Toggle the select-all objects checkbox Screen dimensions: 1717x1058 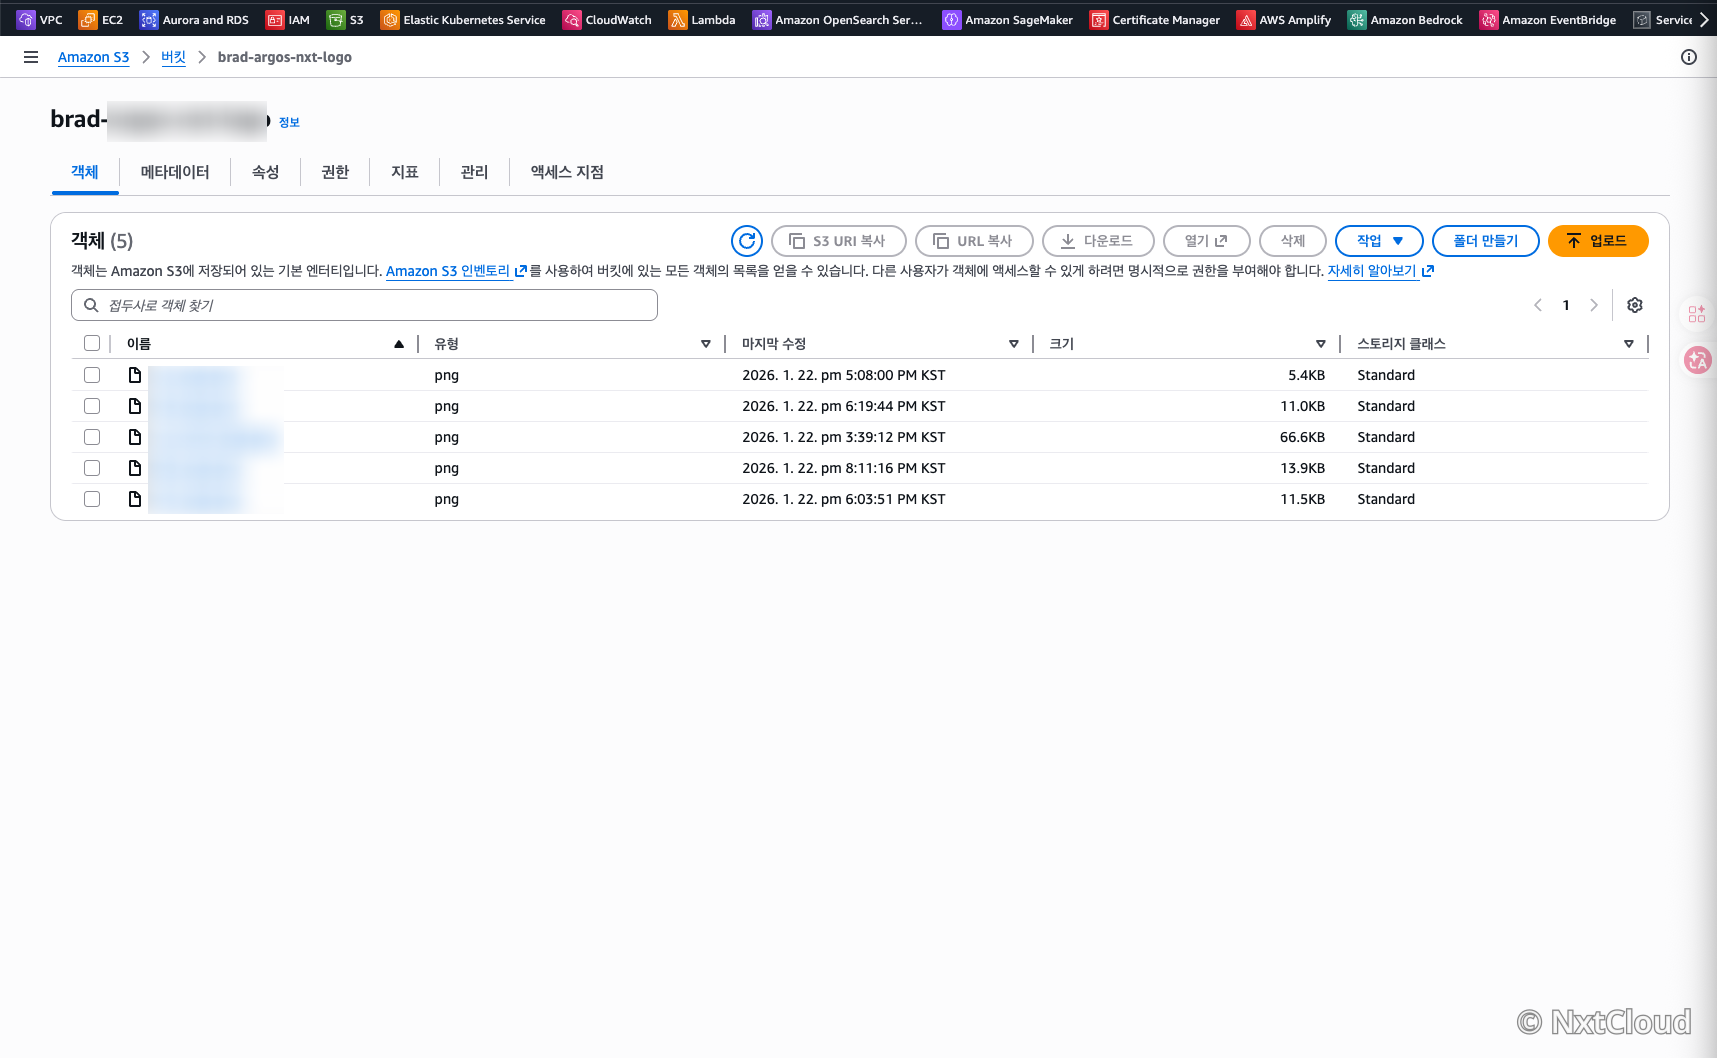(92, 343)
